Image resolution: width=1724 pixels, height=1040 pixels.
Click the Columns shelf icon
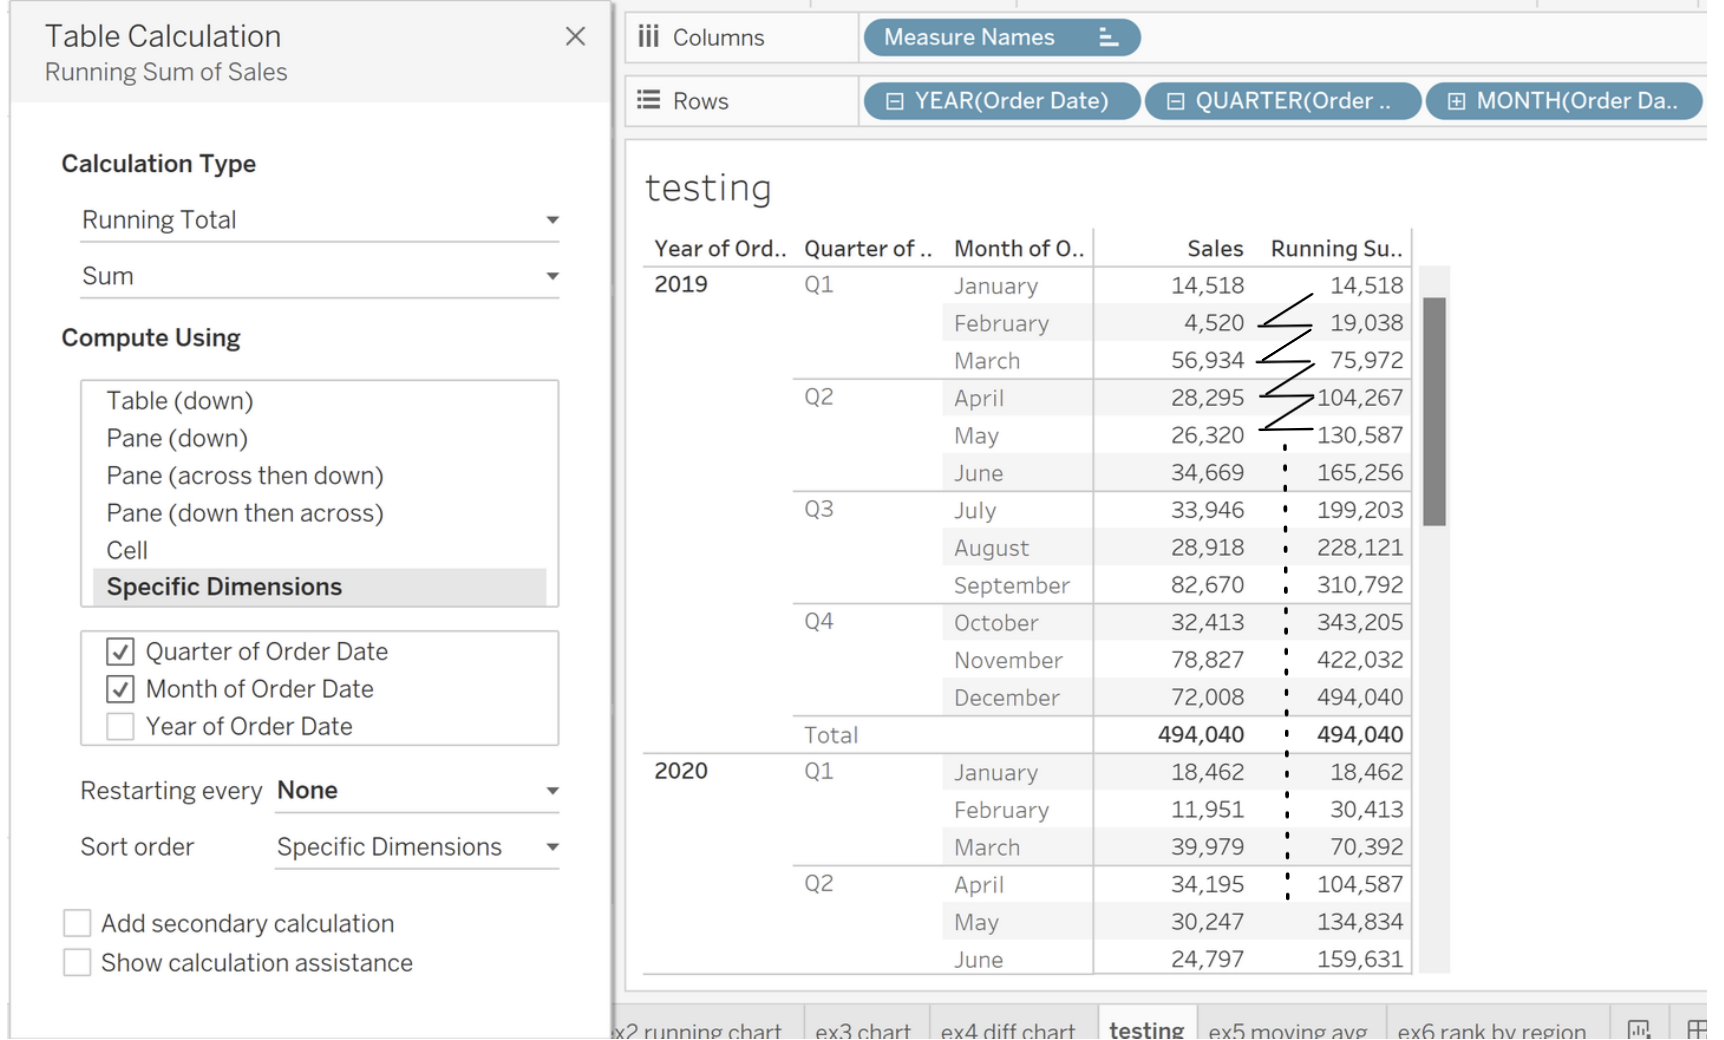click(649, 37)
